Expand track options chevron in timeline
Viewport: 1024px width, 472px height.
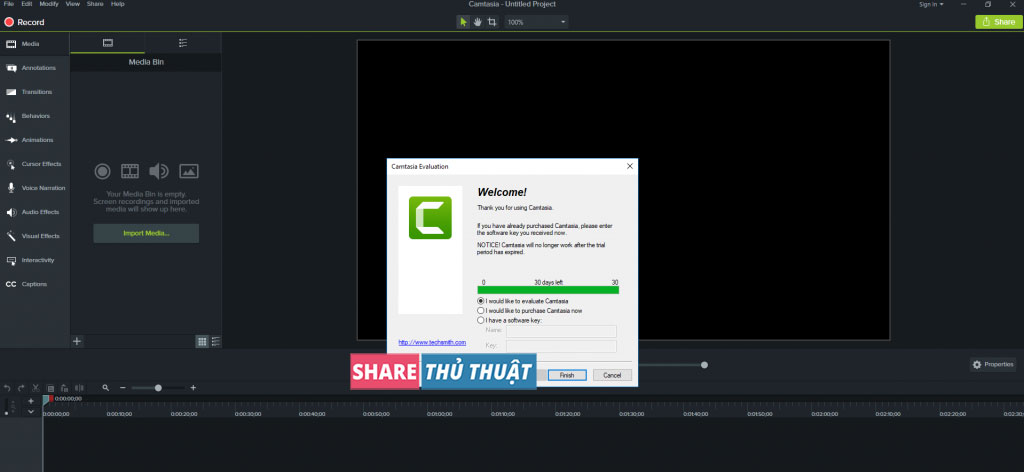tap(31, 411)
